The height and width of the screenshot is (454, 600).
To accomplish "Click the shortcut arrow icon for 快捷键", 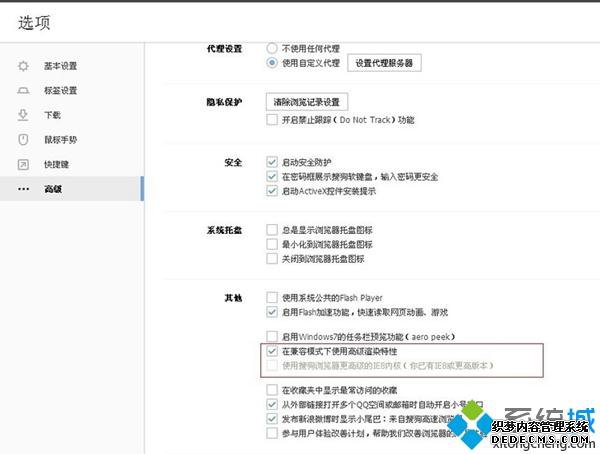I will [22, 164].
